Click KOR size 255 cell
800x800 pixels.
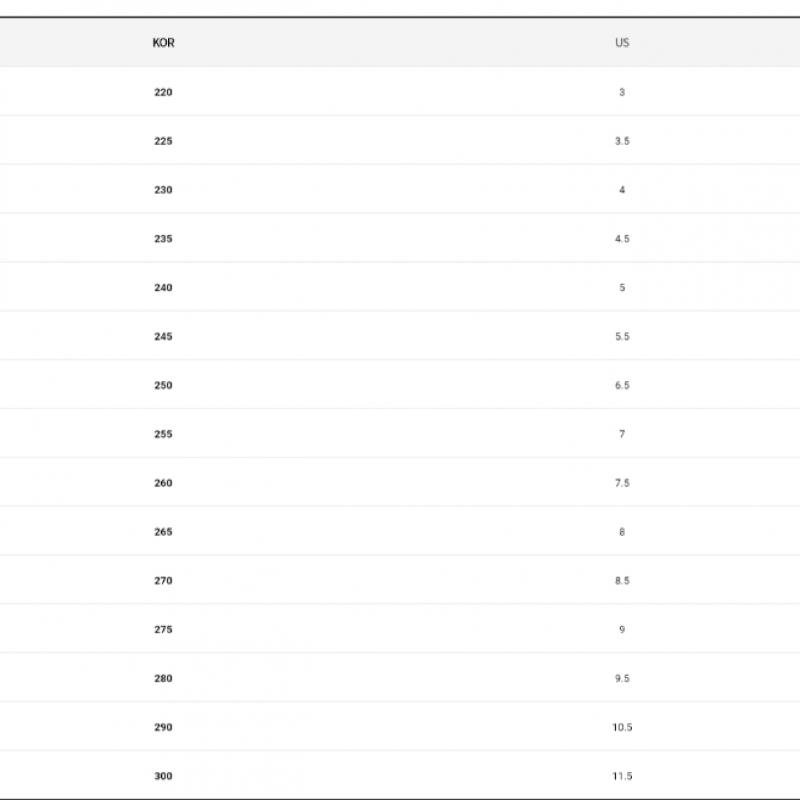coord(163,434)
